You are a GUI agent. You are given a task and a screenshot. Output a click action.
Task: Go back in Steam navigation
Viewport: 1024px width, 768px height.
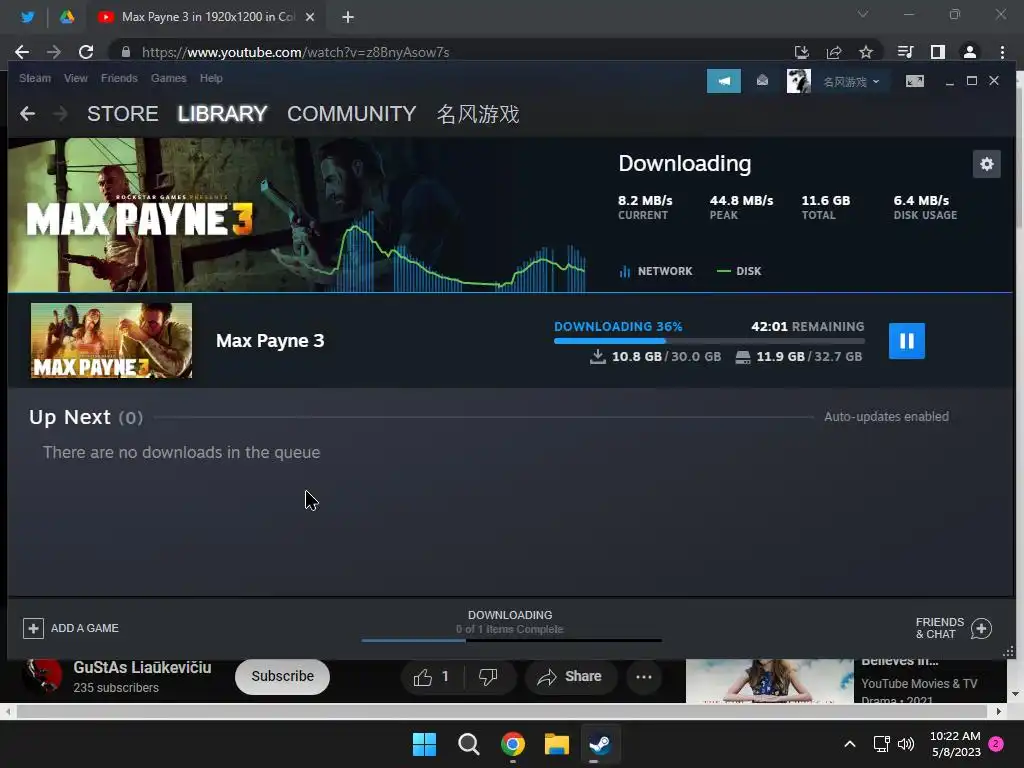click(x=27, y=114)
